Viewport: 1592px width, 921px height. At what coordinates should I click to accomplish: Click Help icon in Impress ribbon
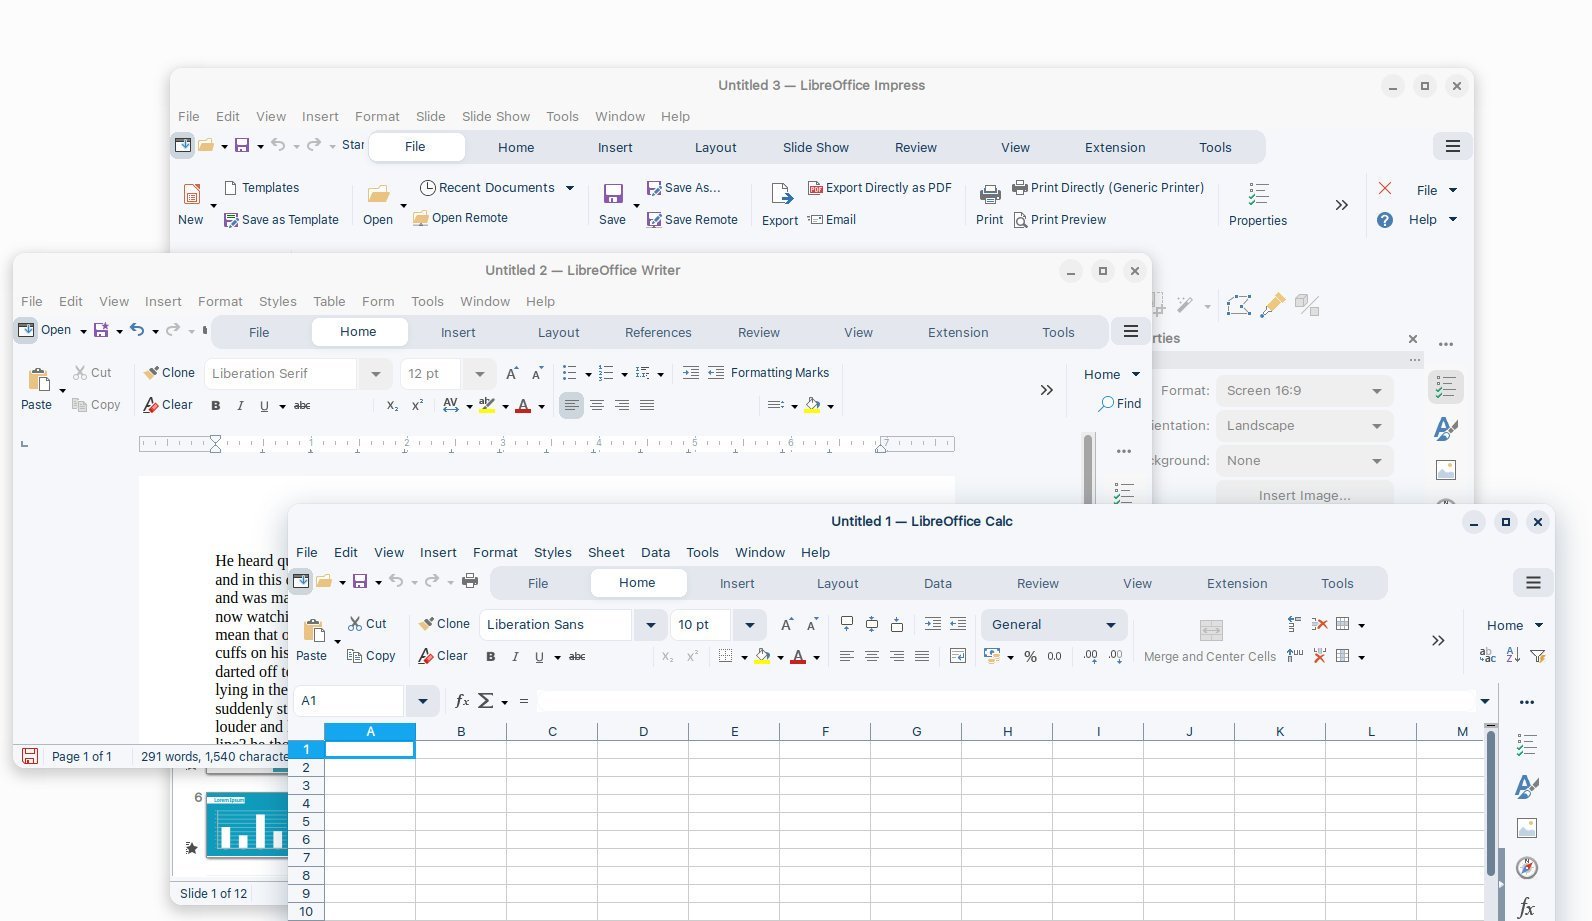click(1384, 220)
